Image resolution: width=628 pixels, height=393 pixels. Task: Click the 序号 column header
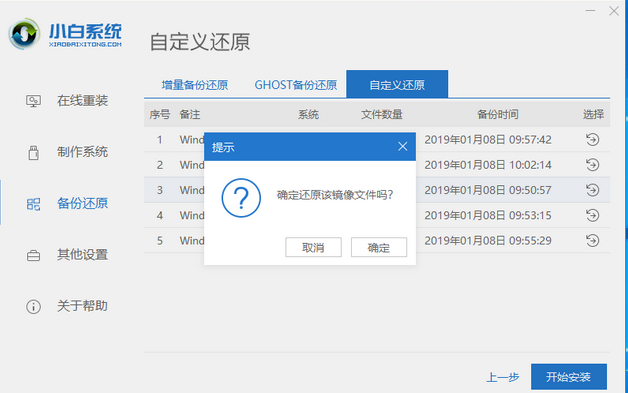click(159, 115)
